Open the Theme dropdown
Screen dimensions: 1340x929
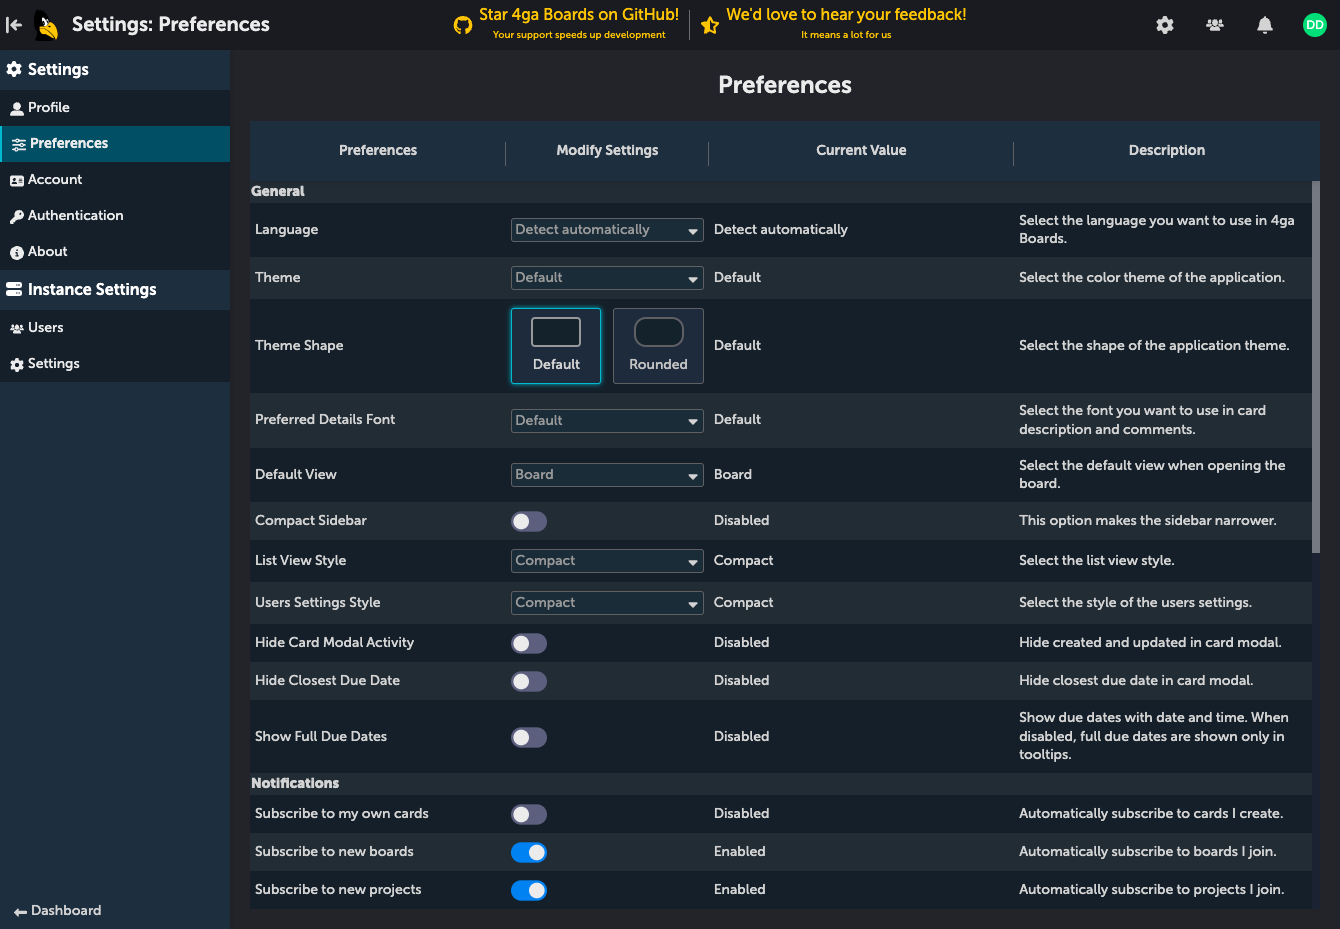pyautogui.click(x=607, y=278)
